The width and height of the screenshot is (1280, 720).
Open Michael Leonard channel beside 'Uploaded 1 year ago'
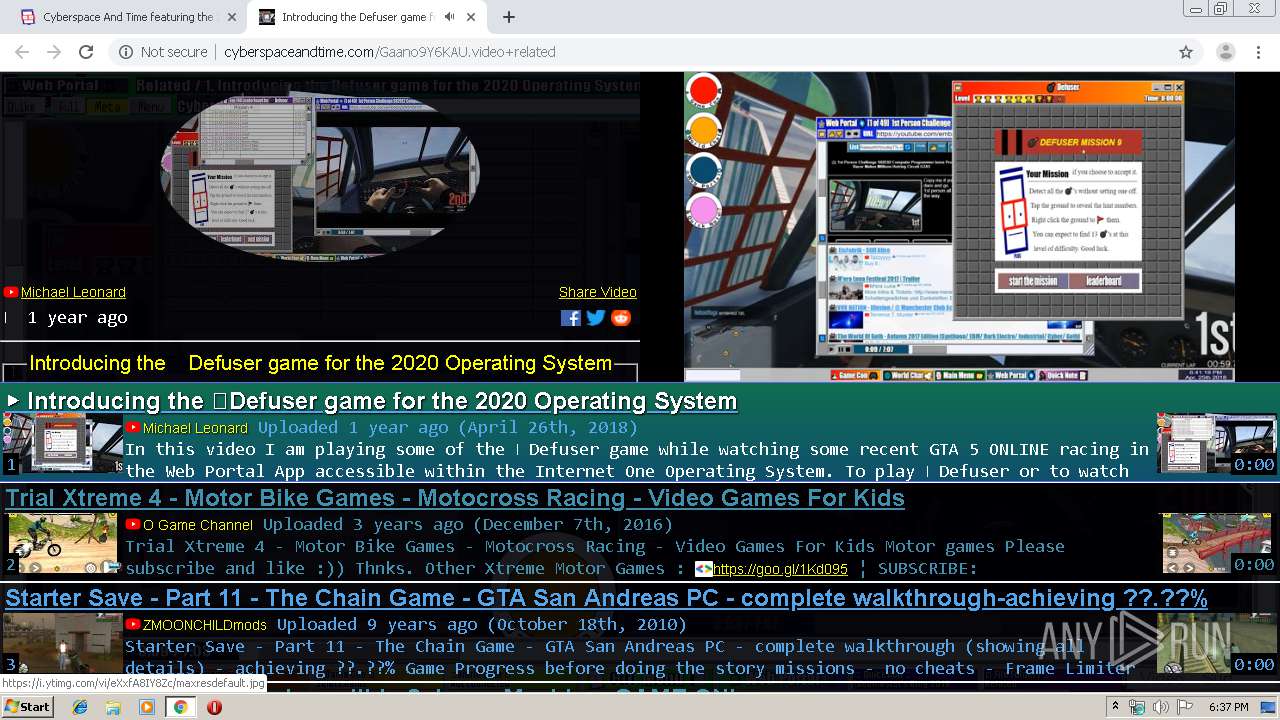[195, 428]
